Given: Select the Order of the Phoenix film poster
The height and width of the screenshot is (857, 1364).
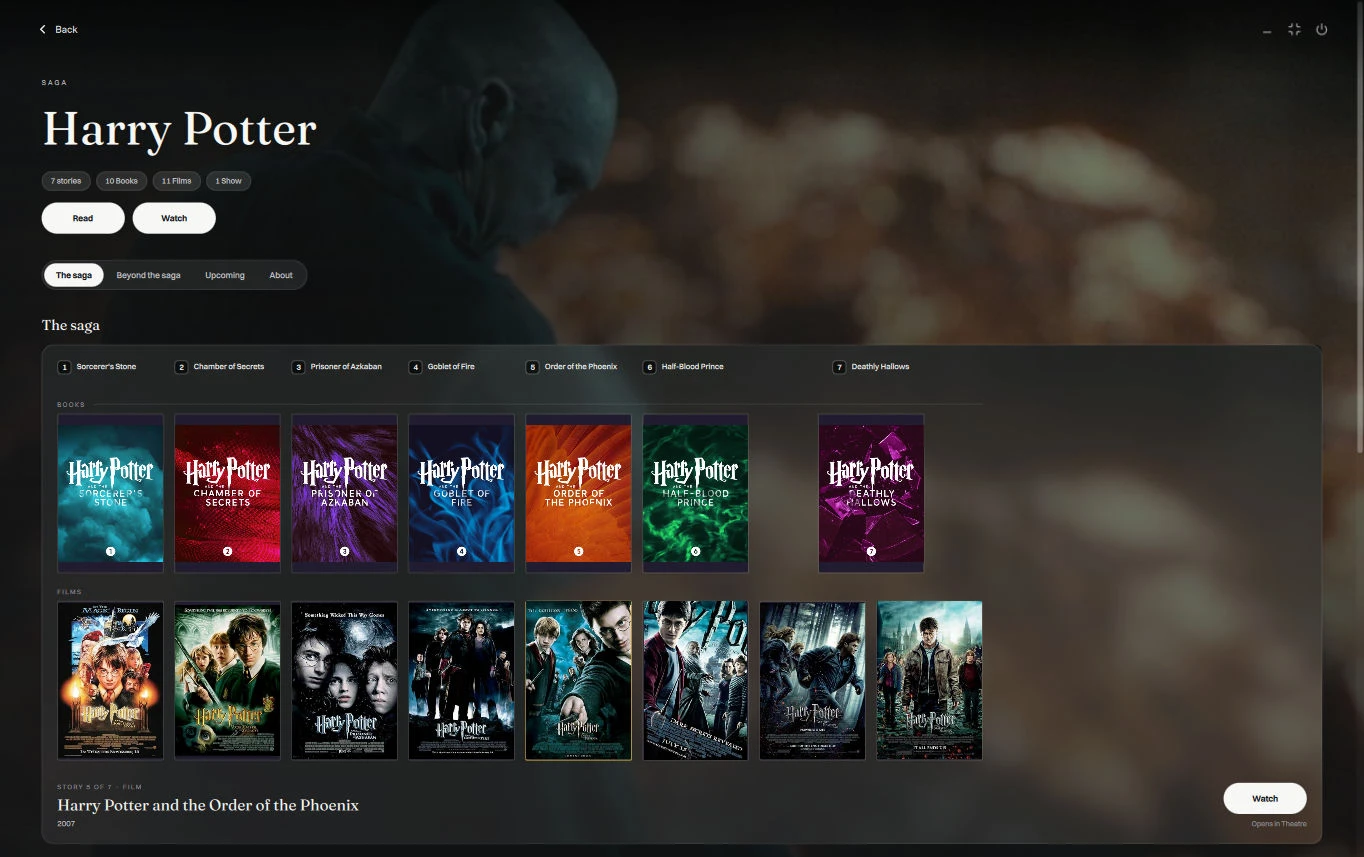Looking at the screenshot, I should click(x=578, y=680).
